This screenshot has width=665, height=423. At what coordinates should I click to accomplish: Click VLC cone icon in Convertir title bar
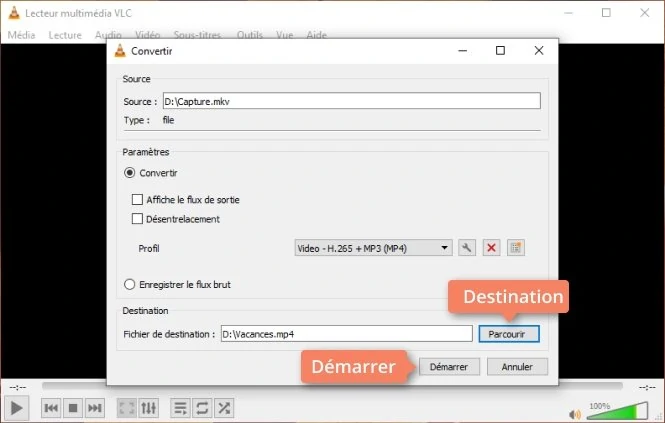pos(120,51)
